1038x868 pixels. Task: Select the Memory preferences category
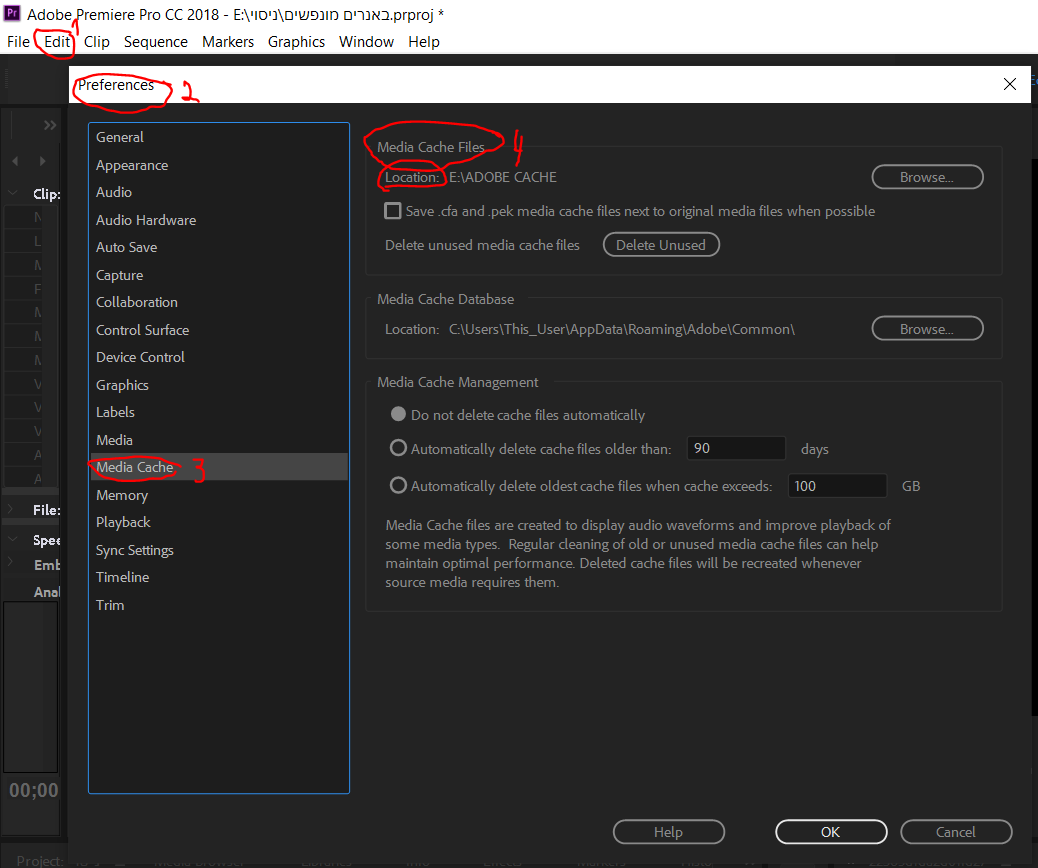pos(218,495)
